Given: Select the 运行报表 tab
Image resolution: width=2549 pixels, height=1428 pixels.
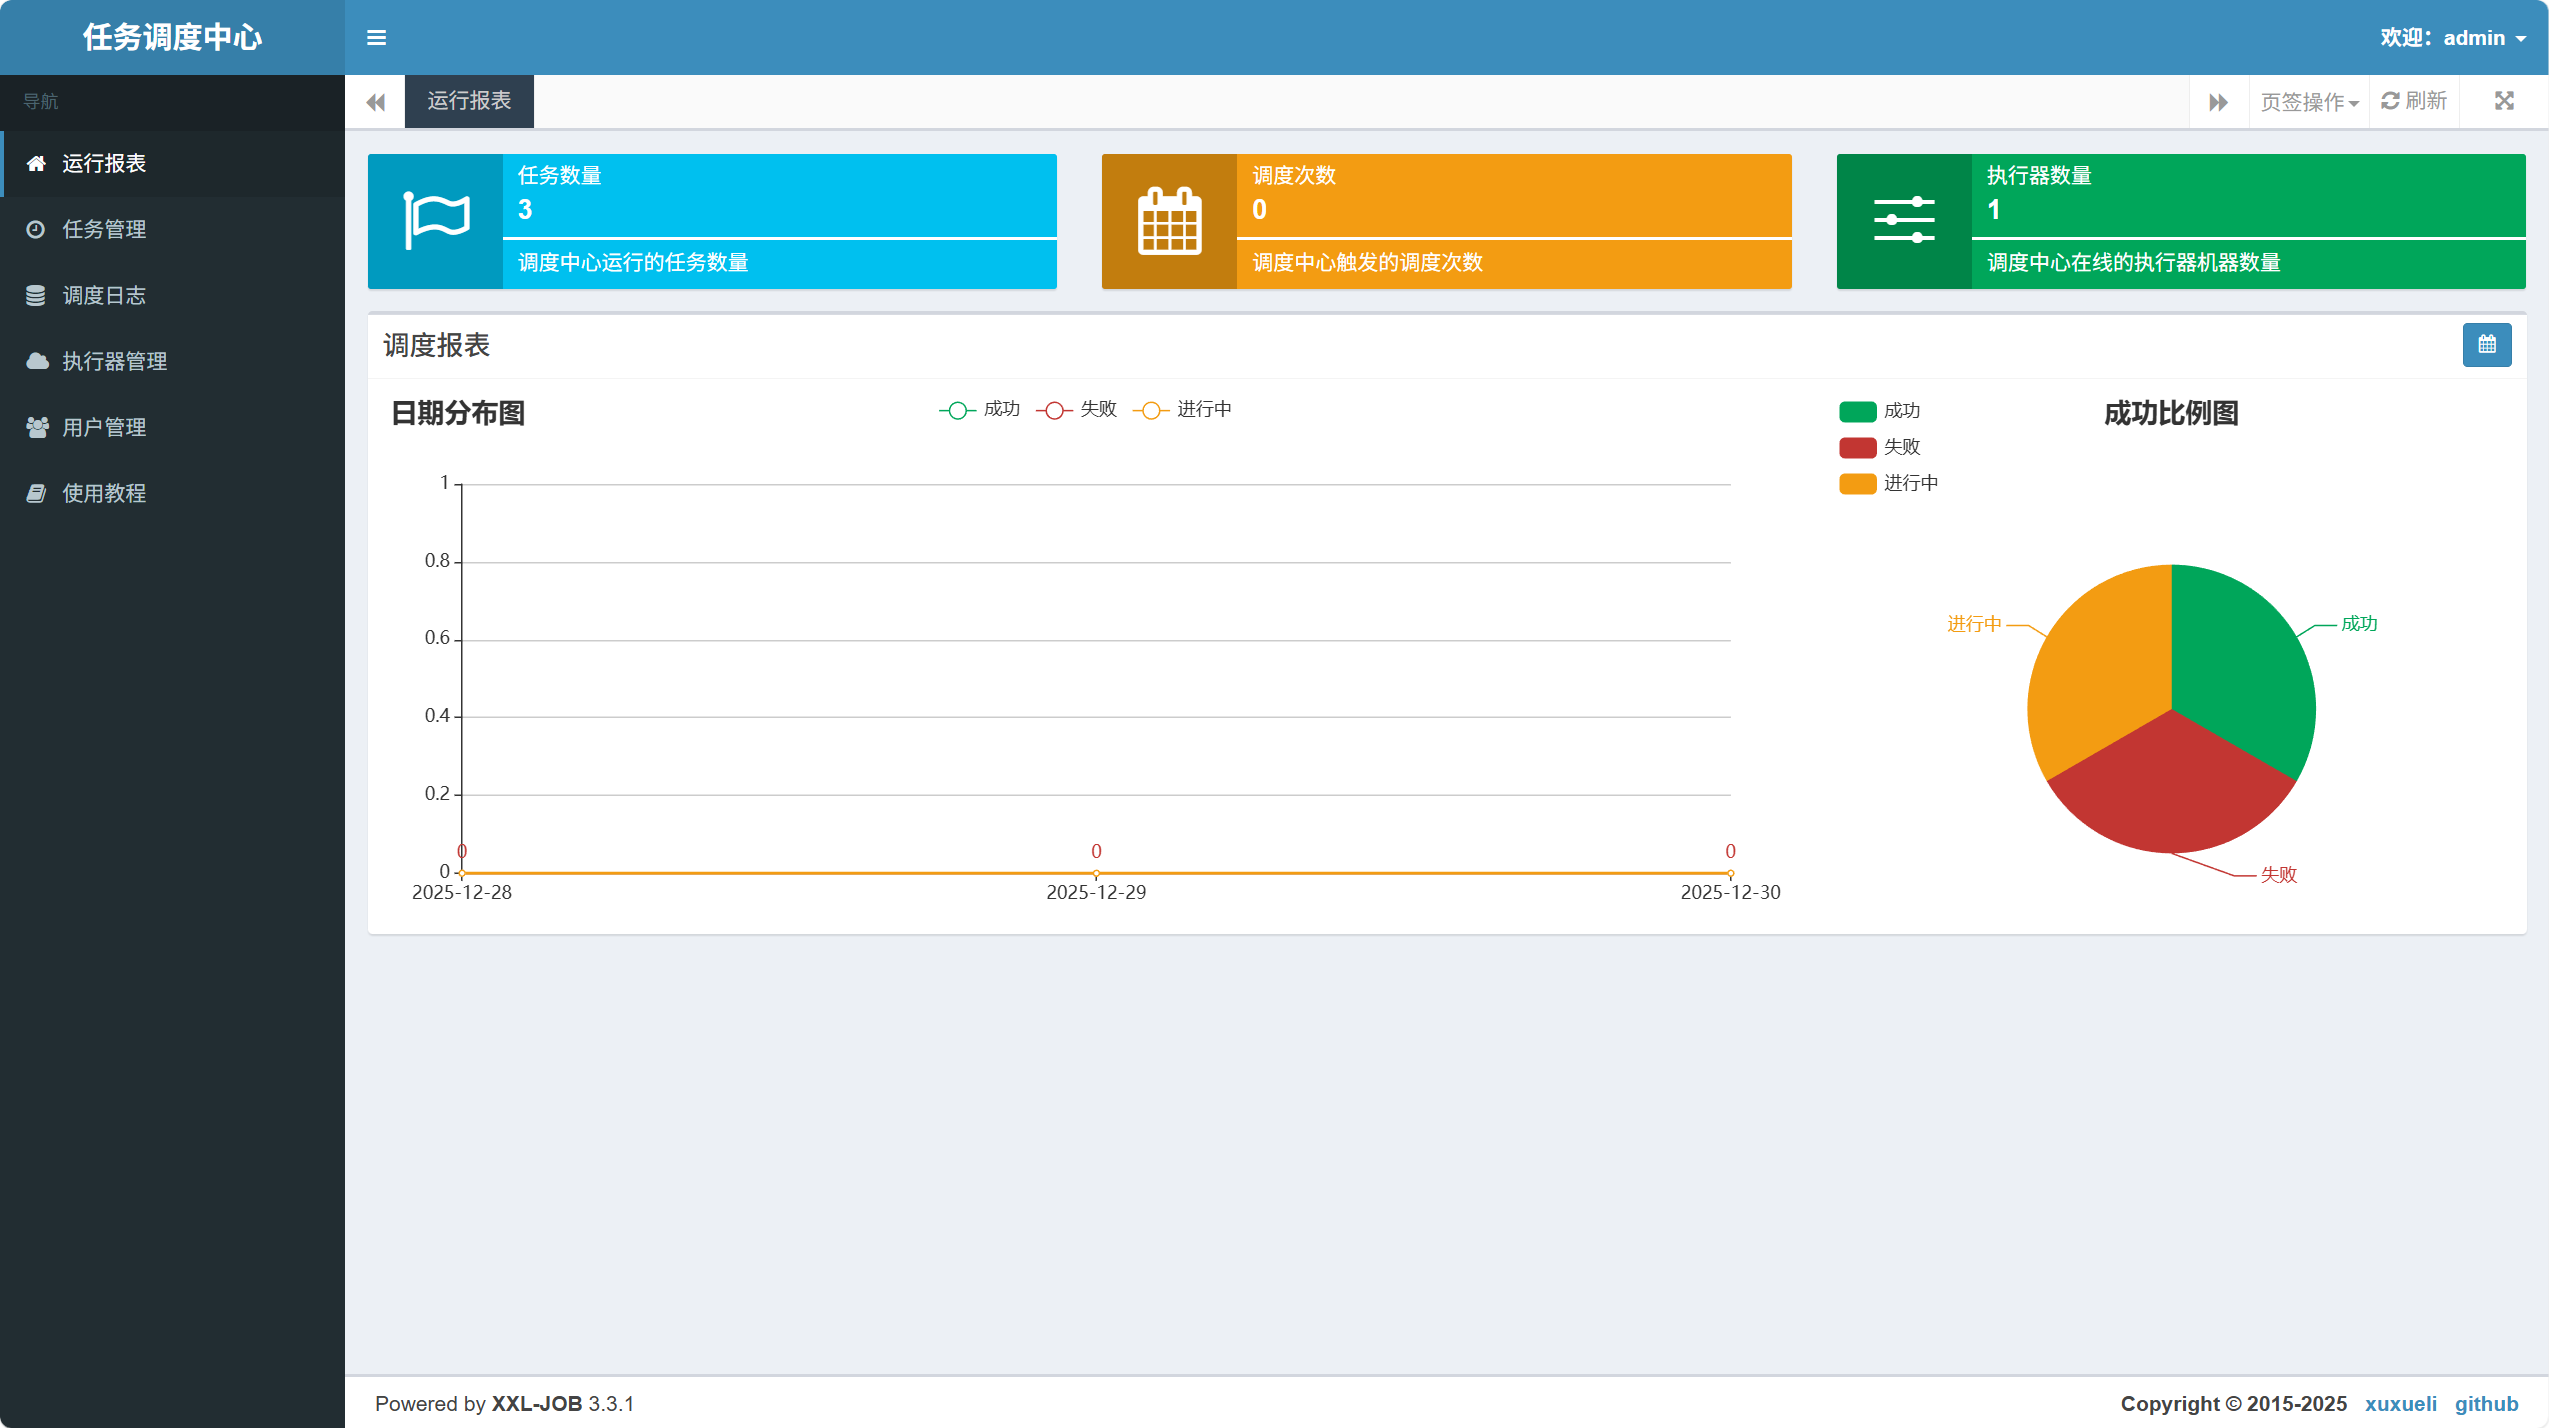Looking at the screenshot, I should pyautogui.click(x=468, y=101).
